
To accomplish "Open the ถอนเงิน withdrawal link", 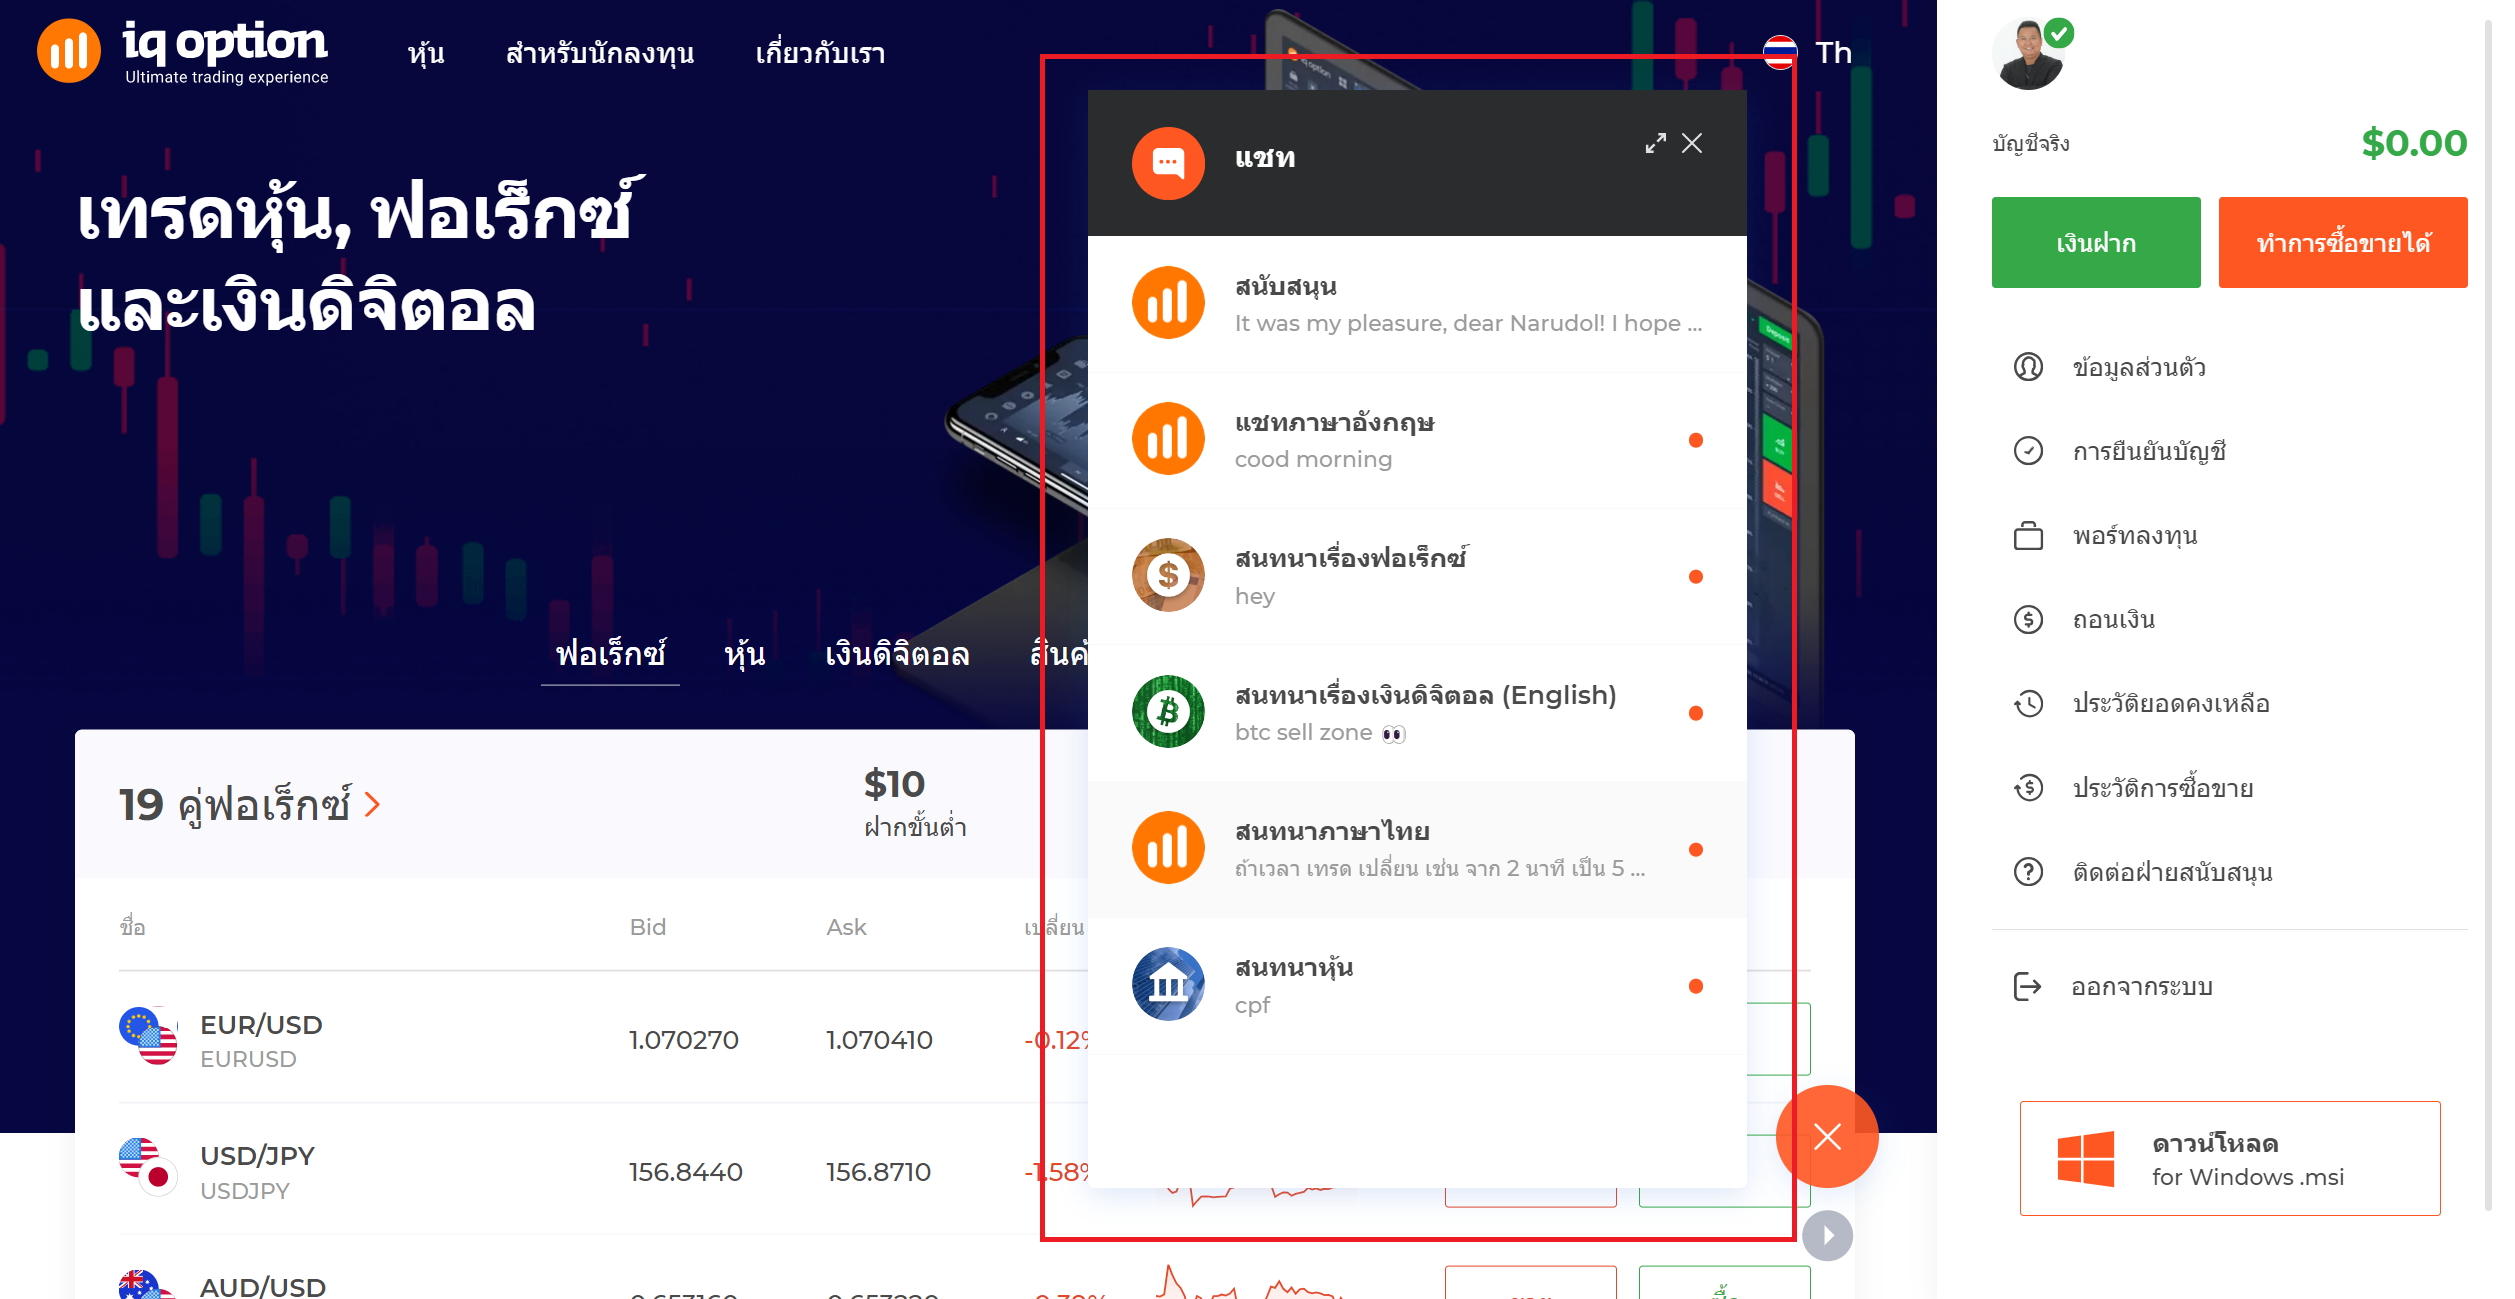I will point(2113,620).
